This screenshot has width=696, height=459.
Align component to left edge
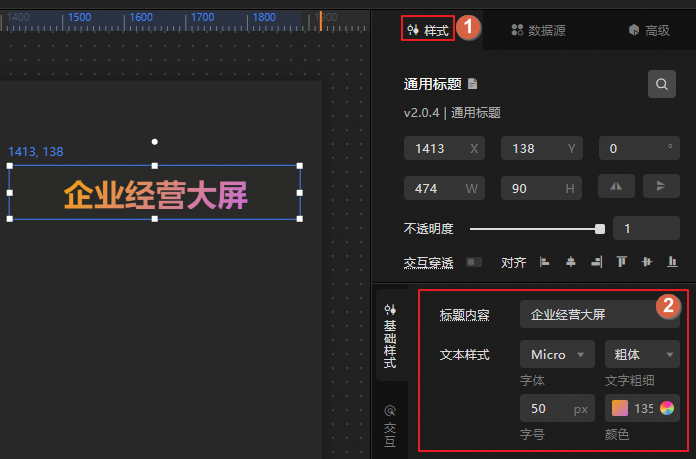click(545, 262)
